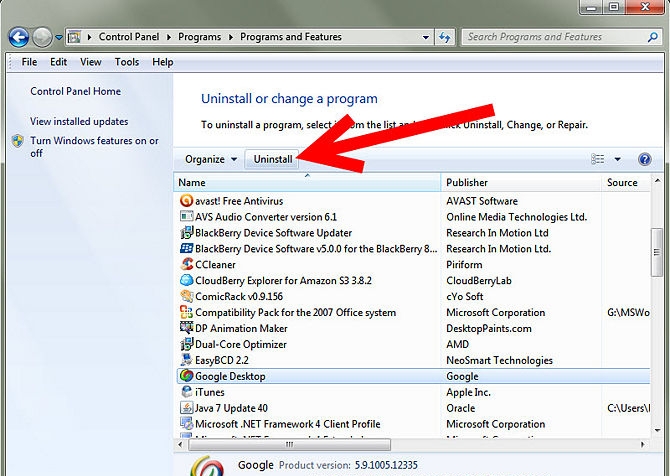Click the Java 7 Update 40 icon
Viewport: 670px width, 476px height.
(186, 408)
